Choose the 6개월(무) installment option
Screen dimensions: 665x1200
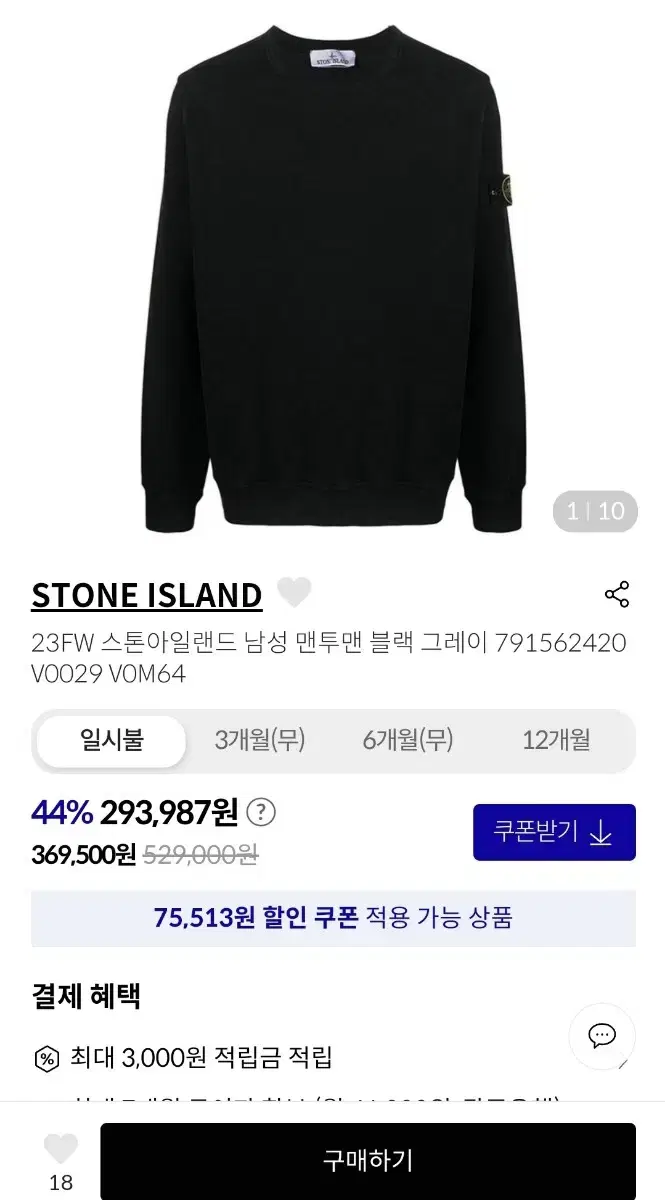point(408,741)
